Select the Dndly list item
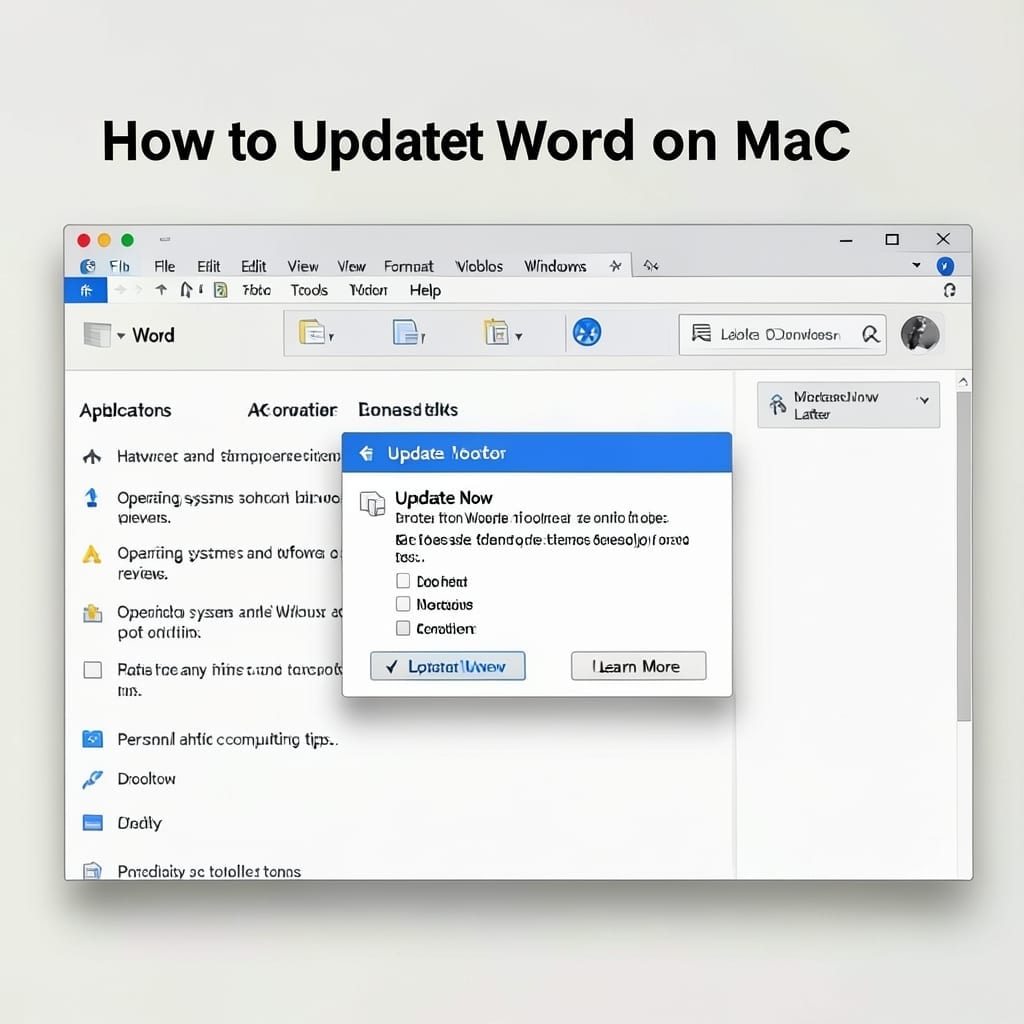This screenshot has height=1024, width=1024. click(139, 823)
